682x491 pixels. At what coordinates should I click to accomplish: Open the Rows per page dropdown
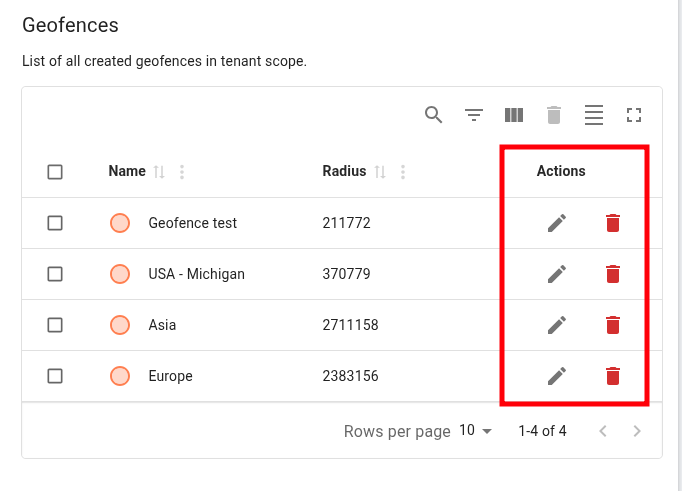click(476, 431)
